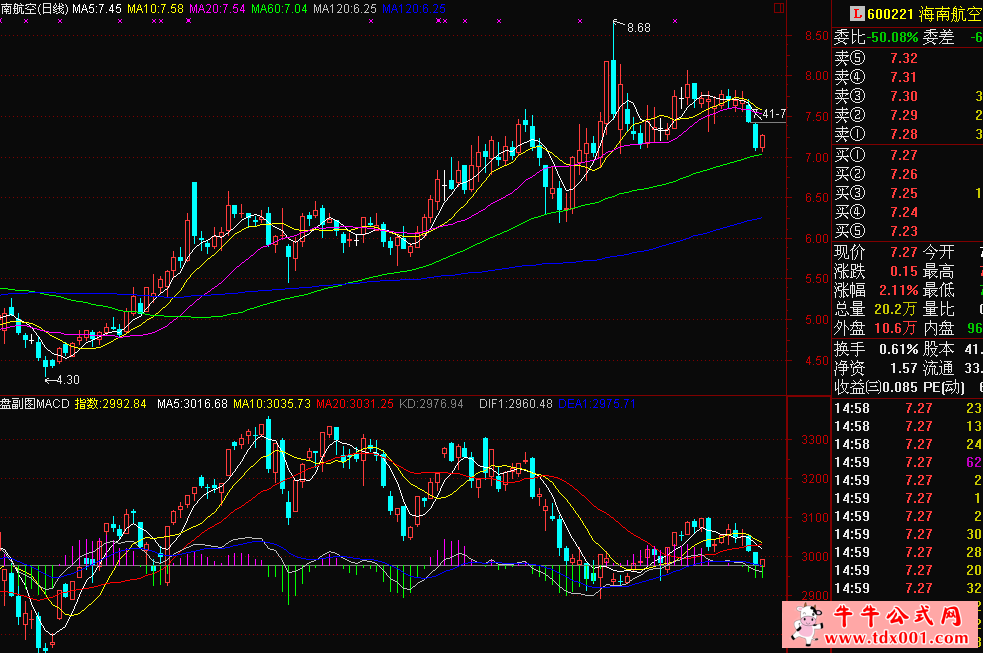Click the 涨幅 2.11% value
This screenshot has height=653, width=983.
(x=898, y=290)
